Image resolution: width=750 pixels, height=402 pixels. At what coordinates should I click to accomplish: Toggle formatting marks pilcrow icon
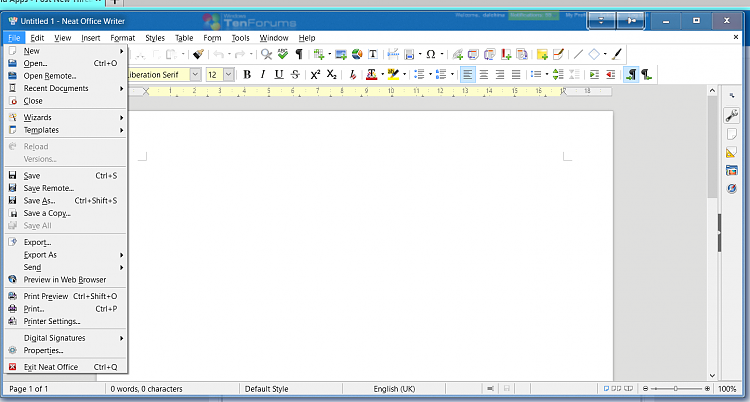[299, 54]
